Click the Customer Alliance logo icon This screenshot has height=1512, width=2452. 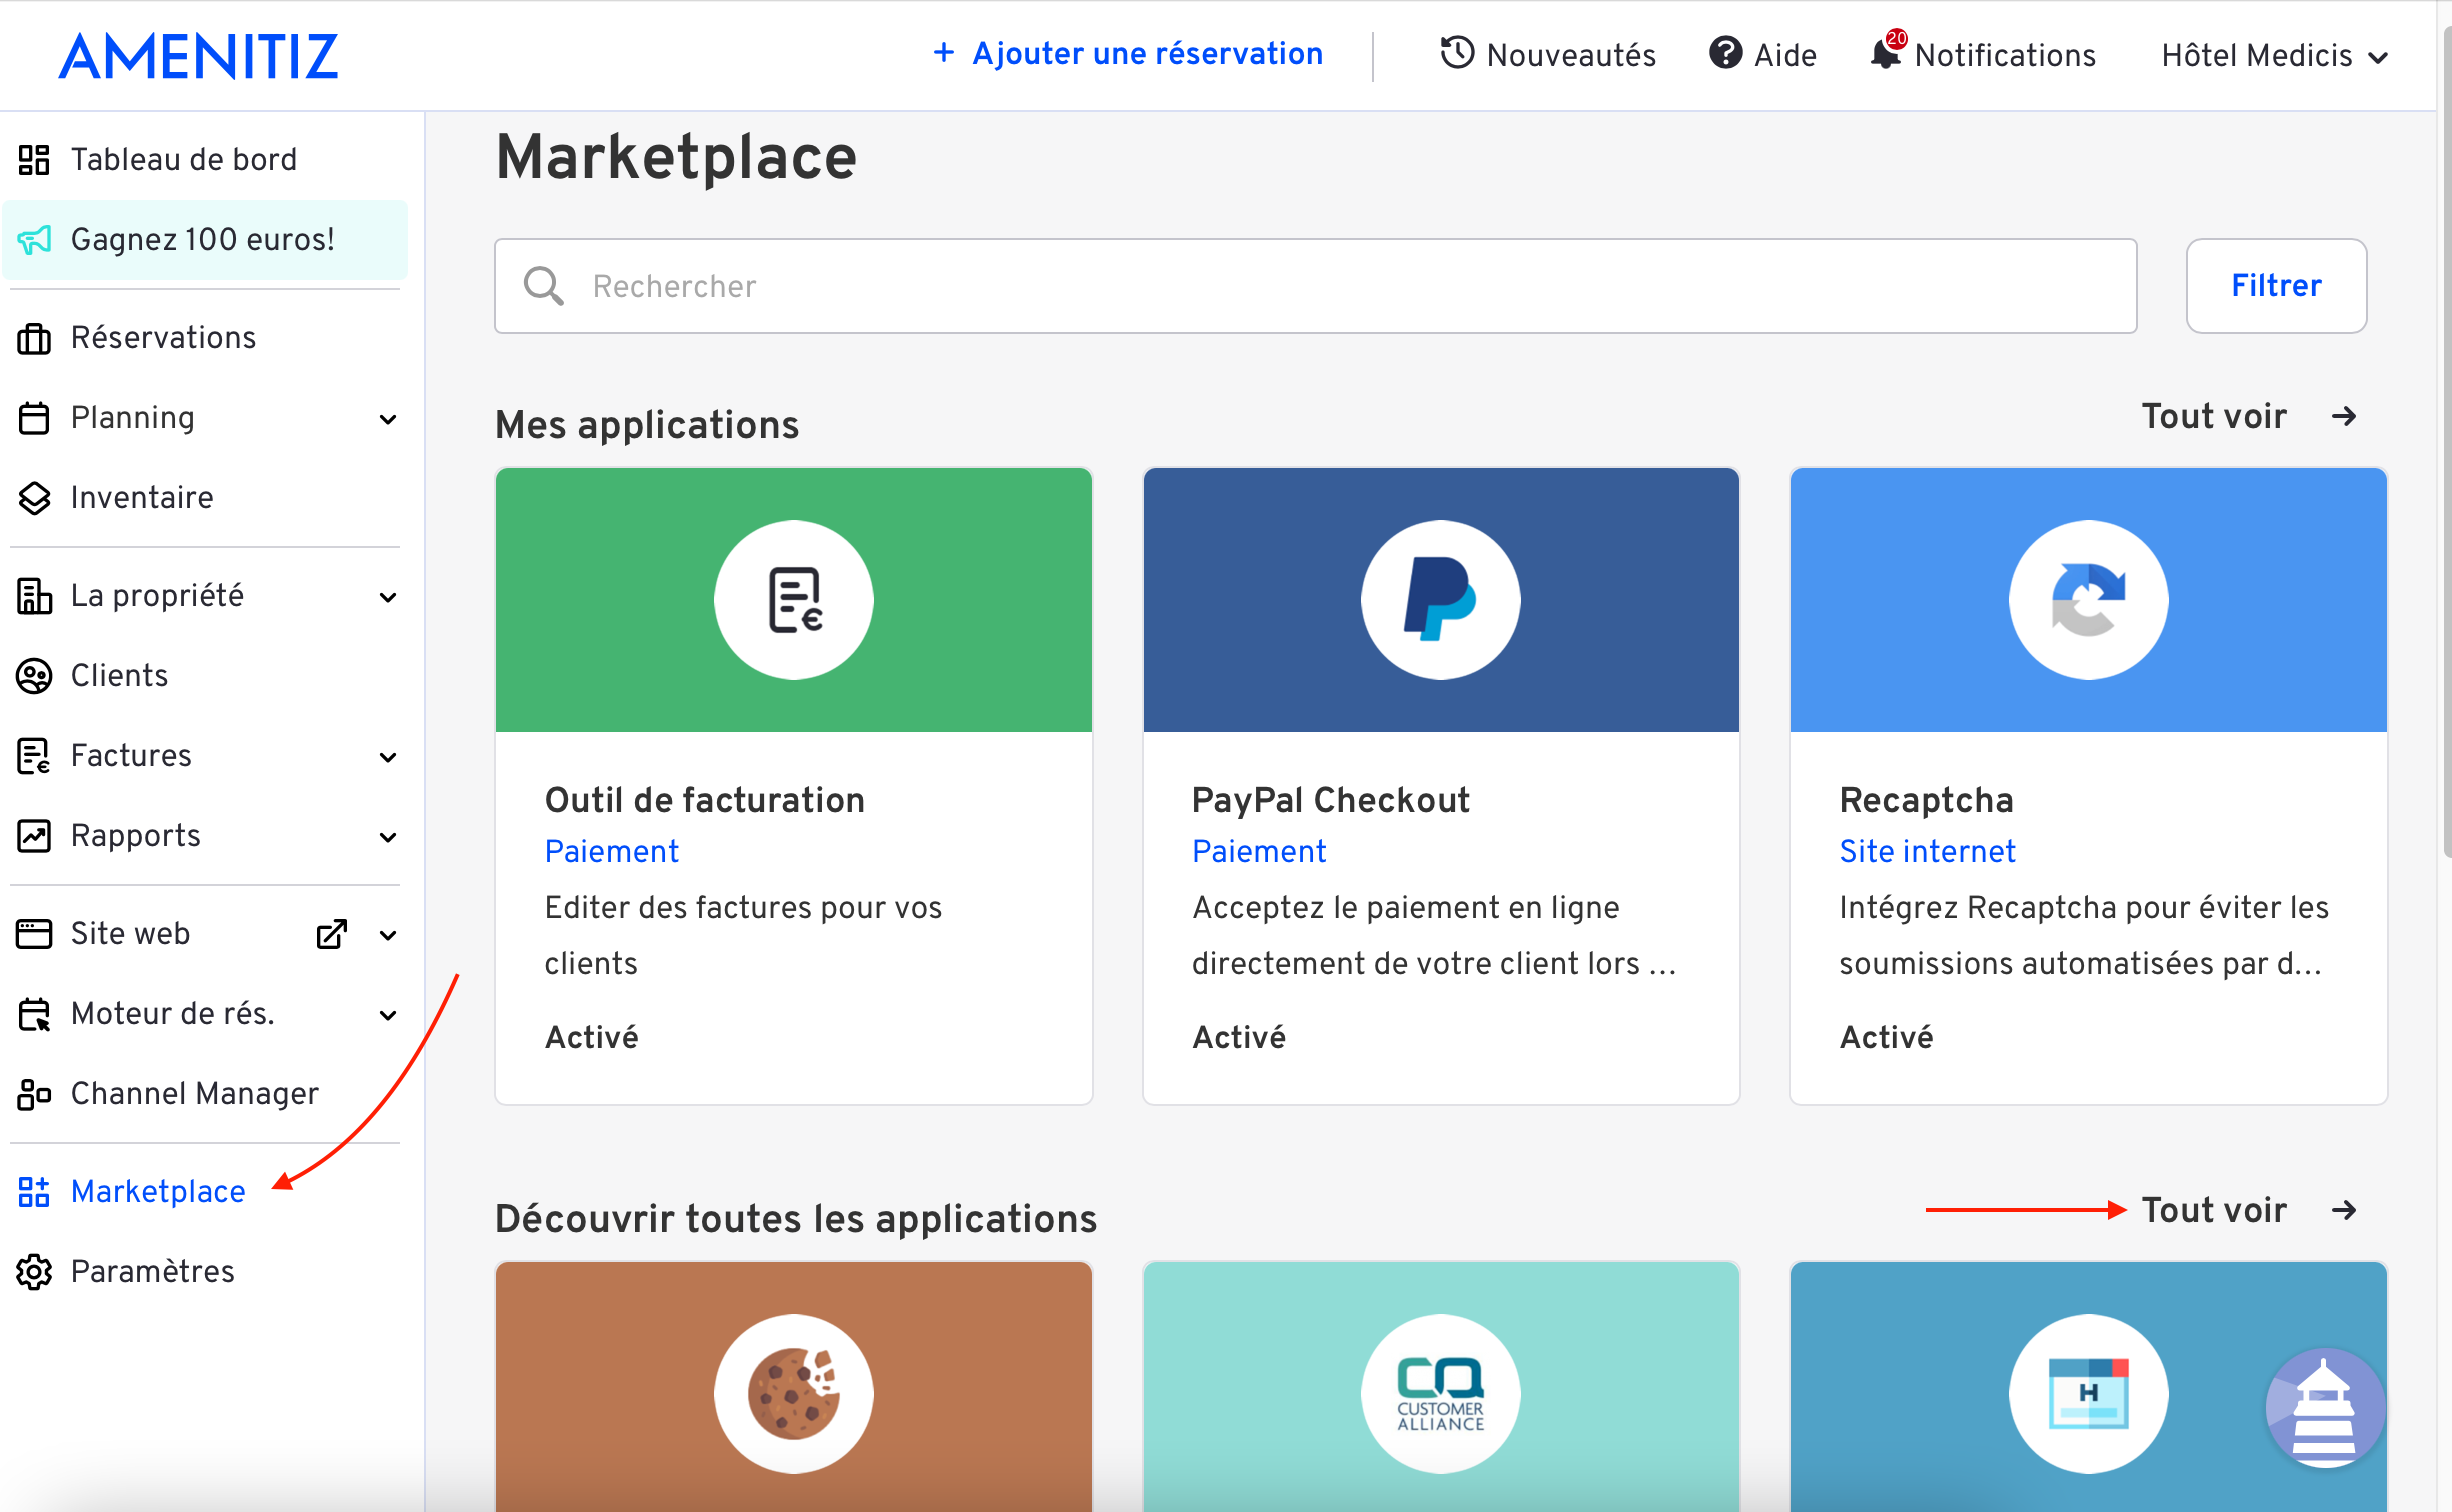(x=1441, y=1394)
